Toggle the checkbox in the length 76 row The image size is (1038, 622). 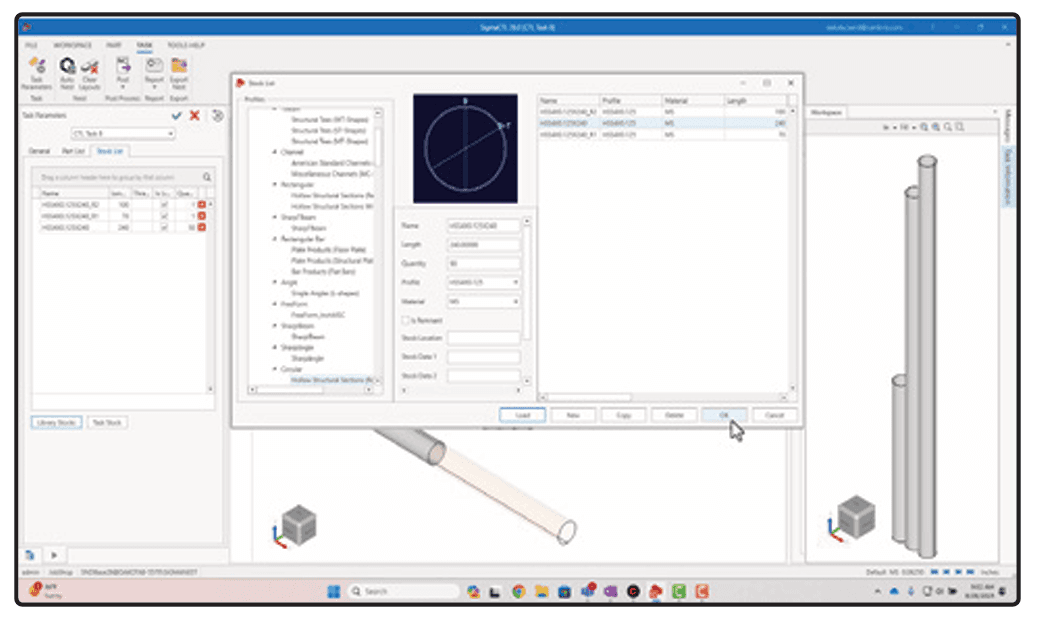click(x=164, y=216)
